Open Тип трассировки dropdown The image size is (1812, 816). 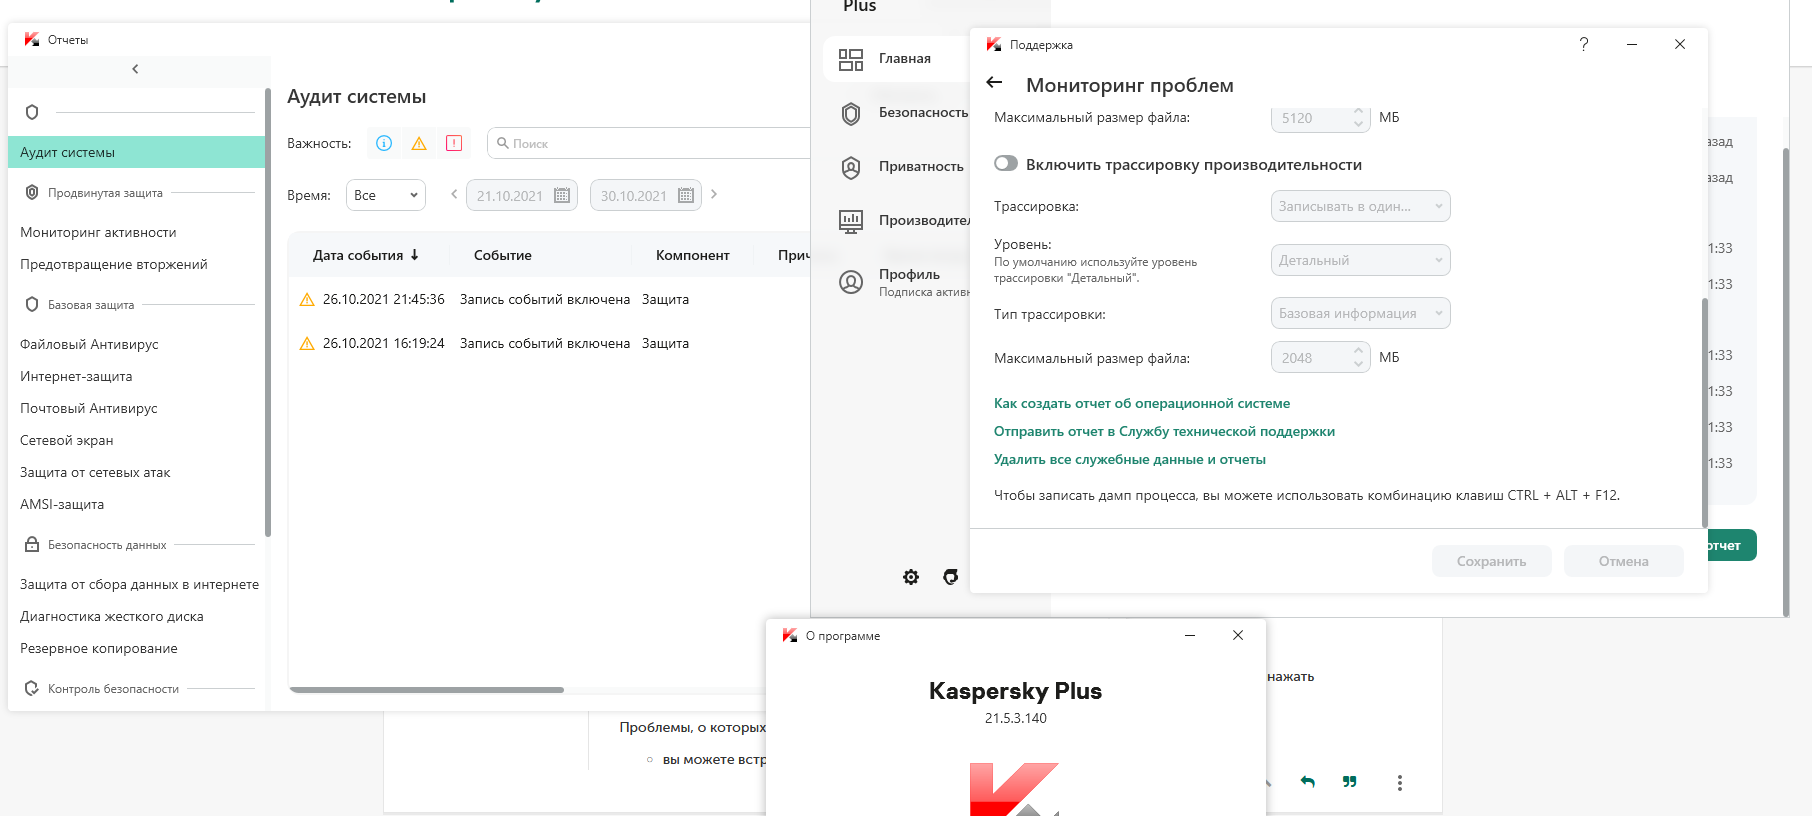(1360, 313)
